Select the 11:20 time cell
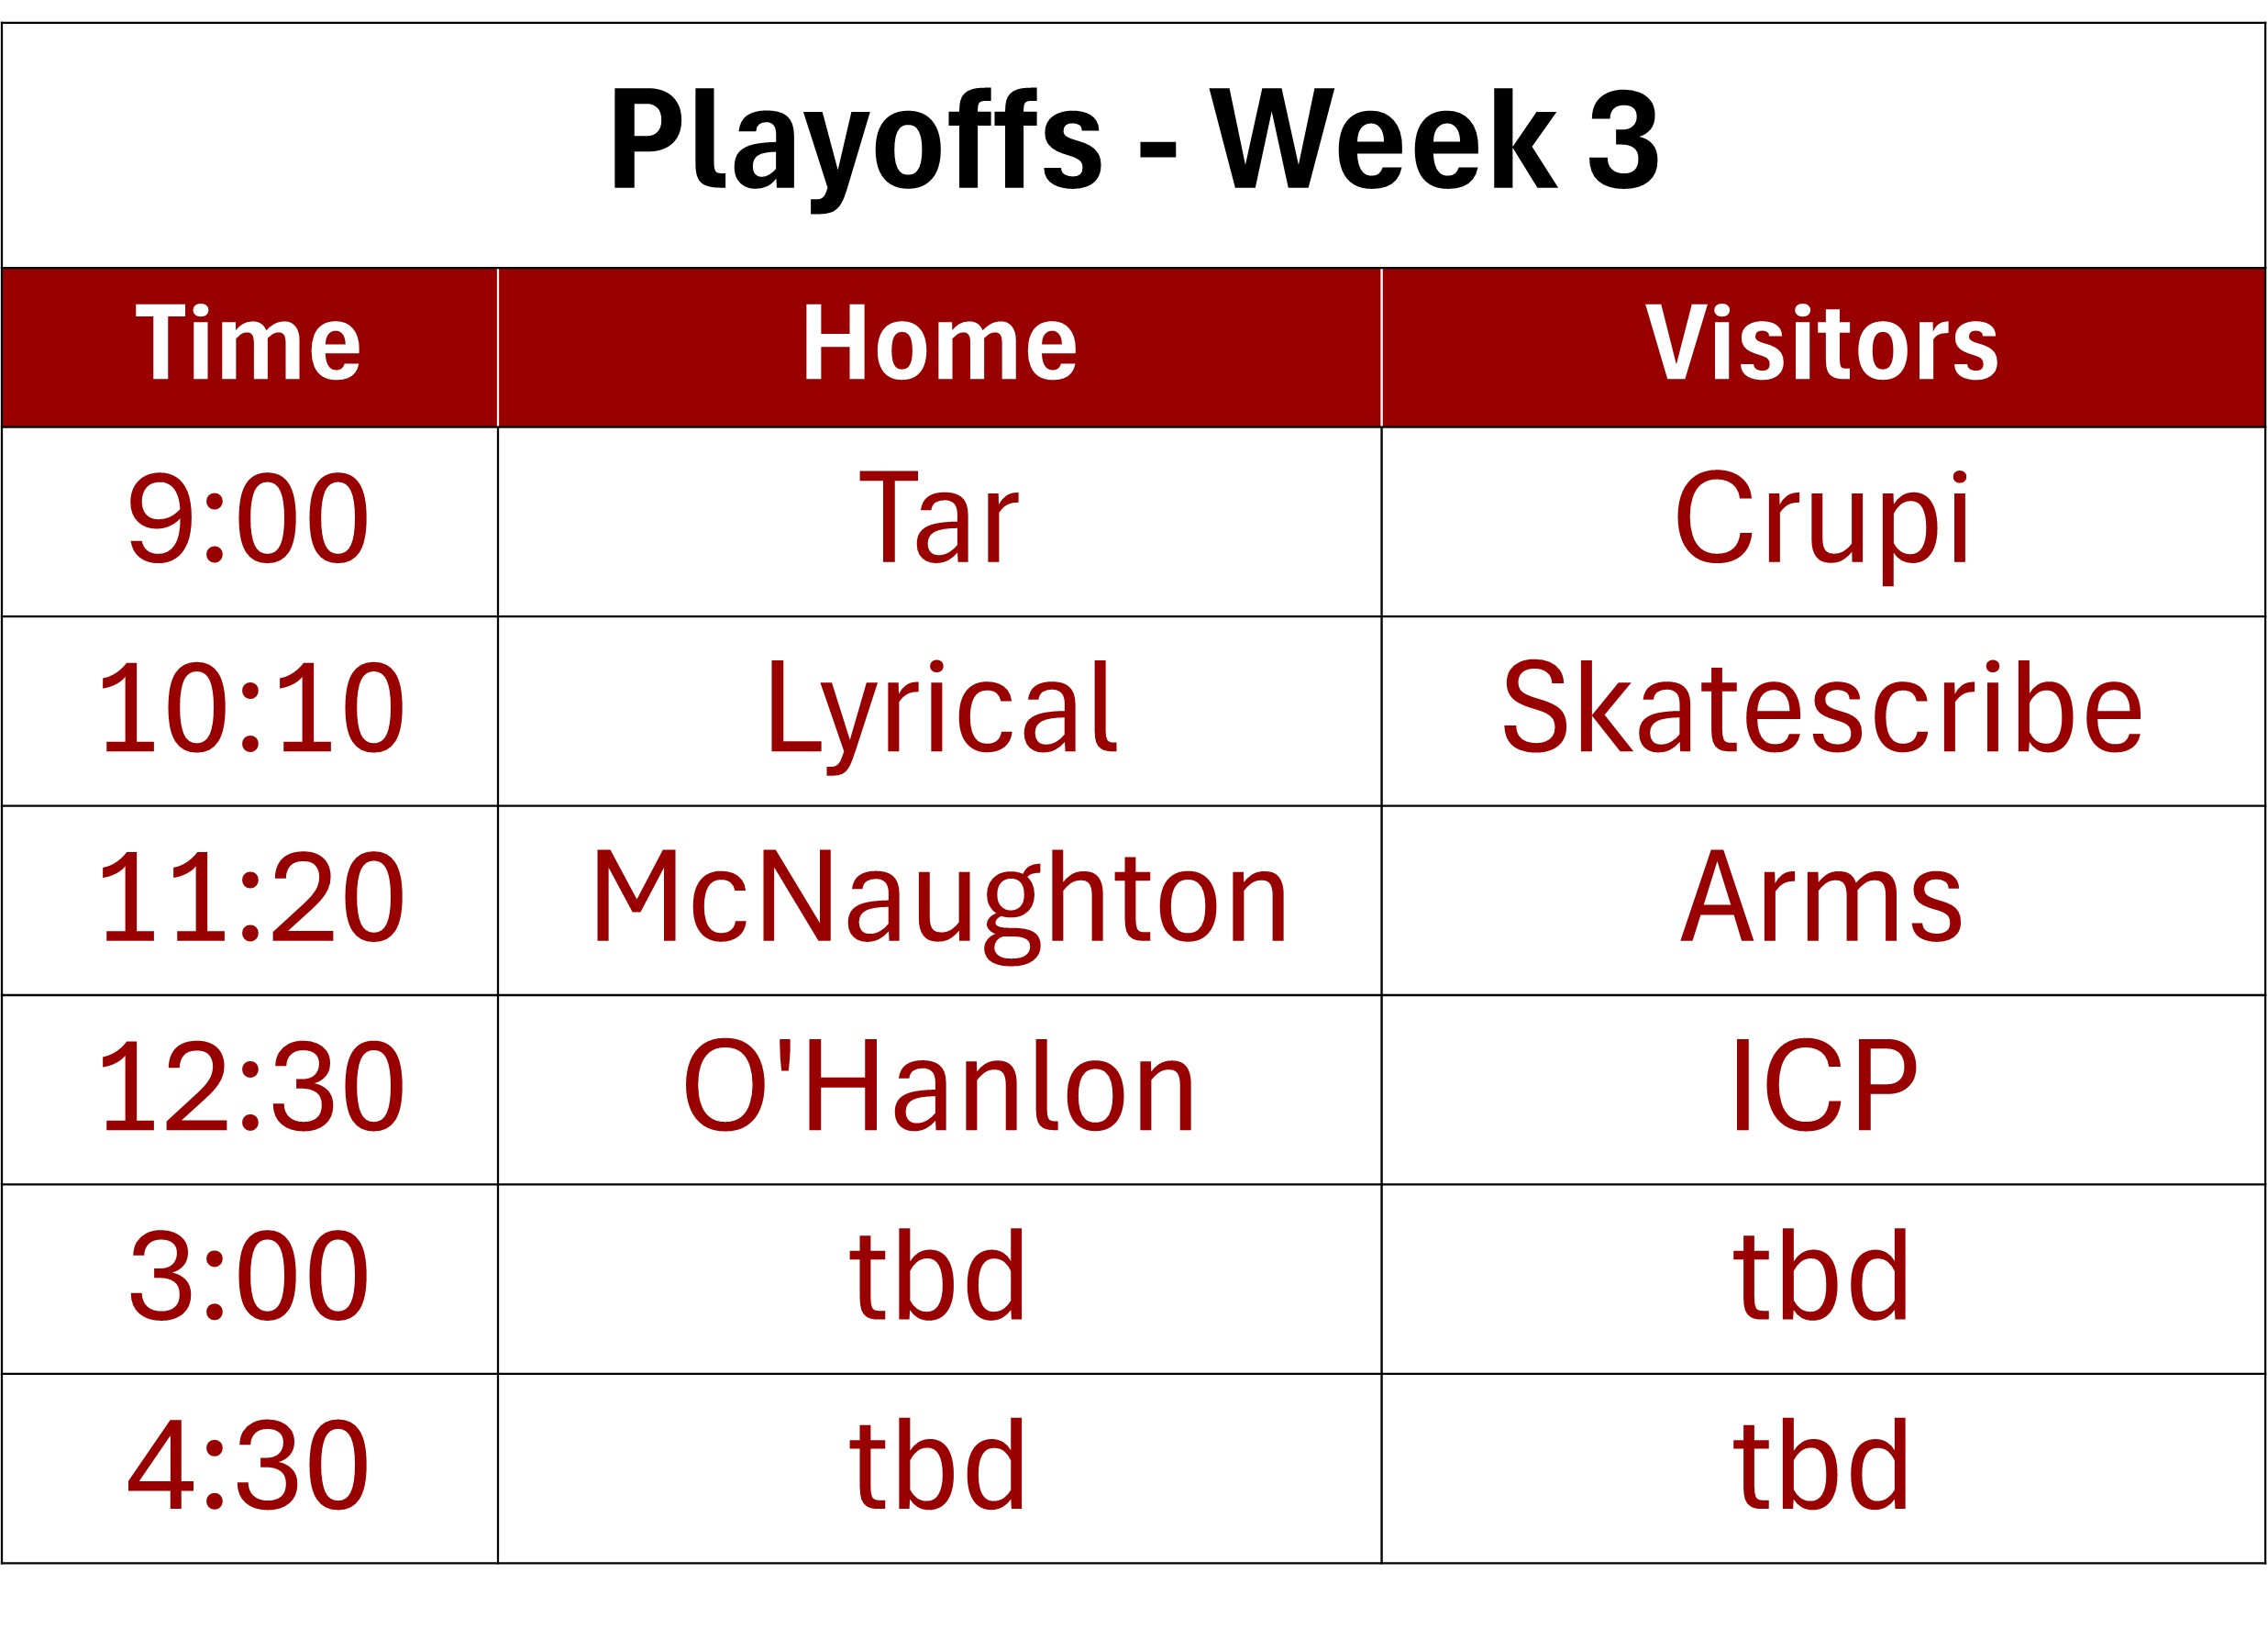This screenshot has width=2268, height=1628. [x=250, y=898]
